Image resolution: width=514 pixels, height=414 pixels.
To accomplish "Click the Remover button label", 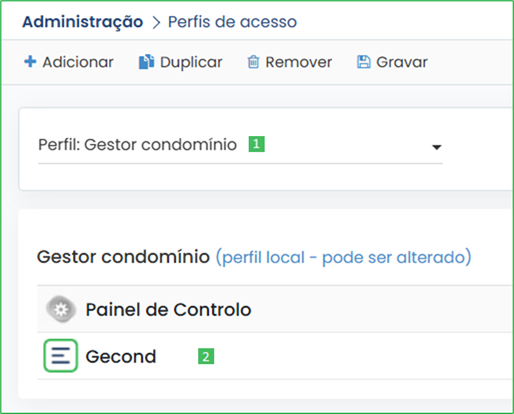I will click(x=299, y=62).
